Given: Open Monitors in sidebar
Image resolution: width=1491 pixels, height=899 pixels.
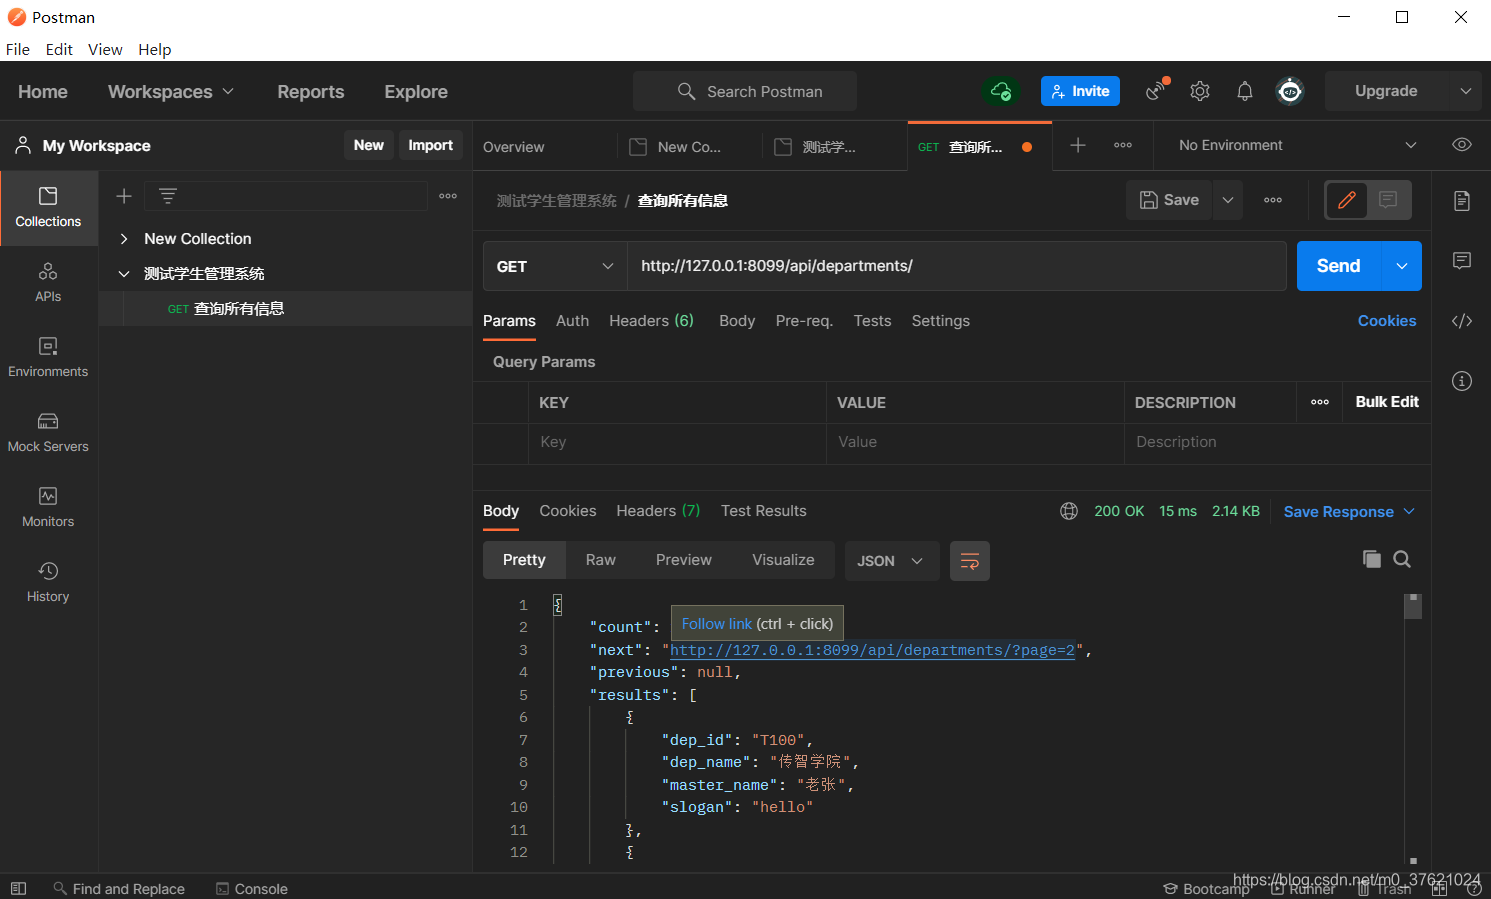Looking at the screenshot, I should pyautogui.click(x=48, y=508).
